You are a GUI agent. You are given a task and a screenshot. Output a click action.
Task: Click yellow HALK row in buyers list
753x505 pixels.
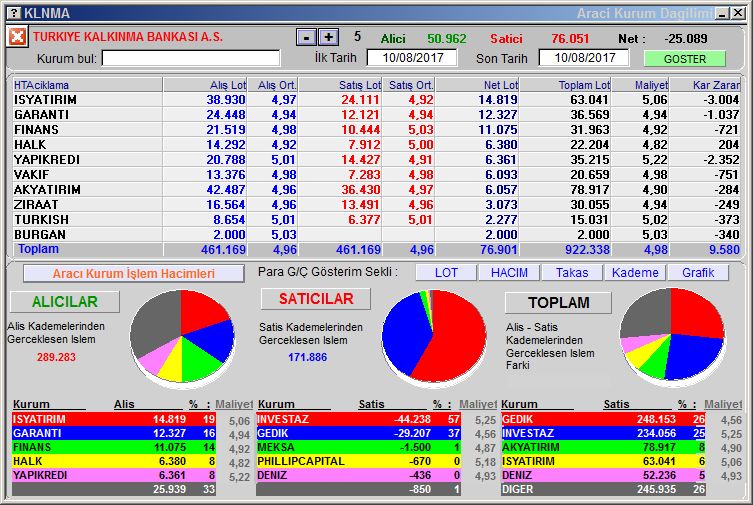tap(114, 461)
